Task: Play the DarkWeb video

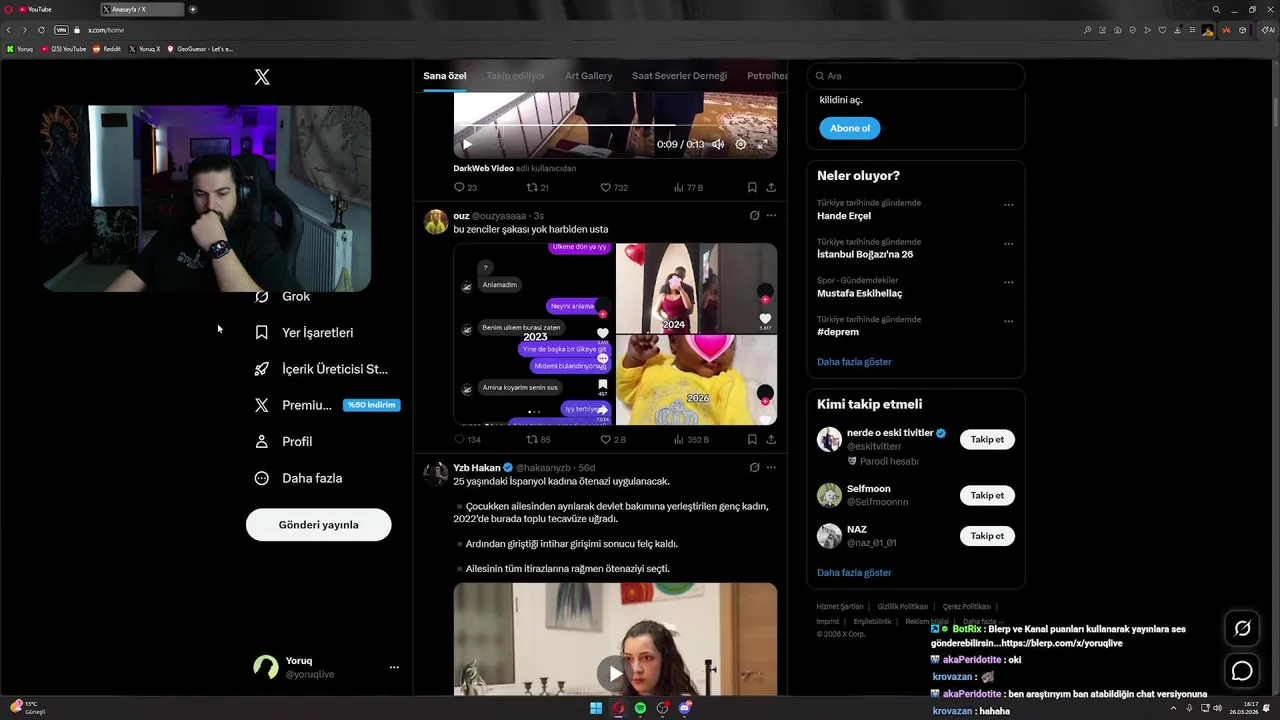Action: (466, 144)
